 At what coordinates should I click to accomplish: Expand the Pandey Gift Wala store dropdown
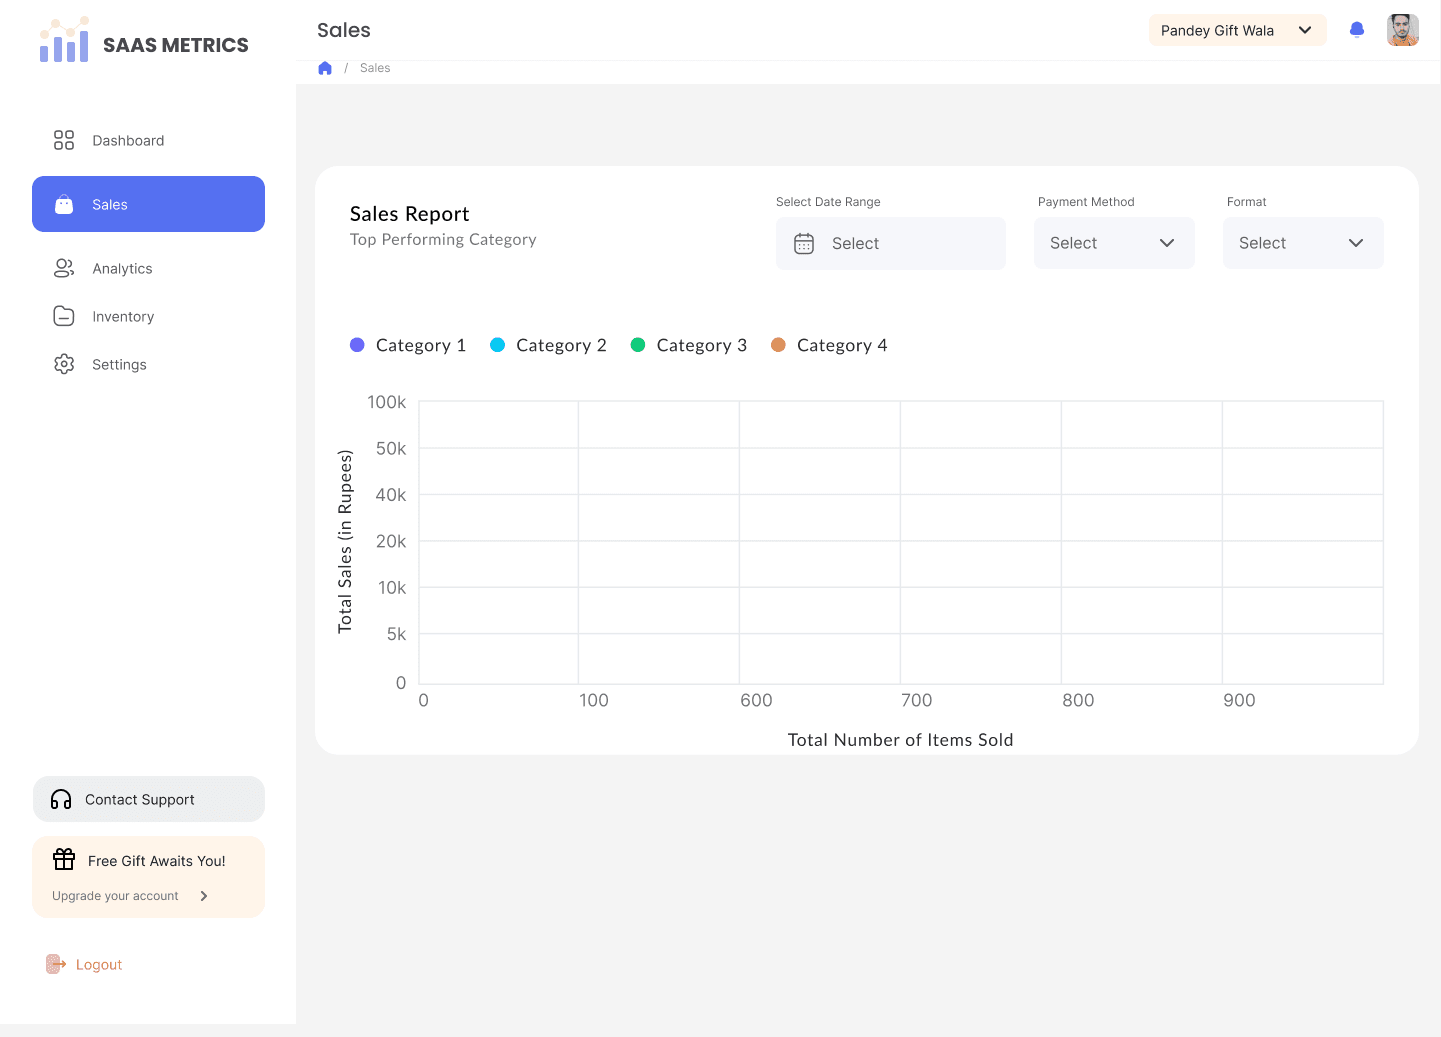click(x=1238, y=30)
